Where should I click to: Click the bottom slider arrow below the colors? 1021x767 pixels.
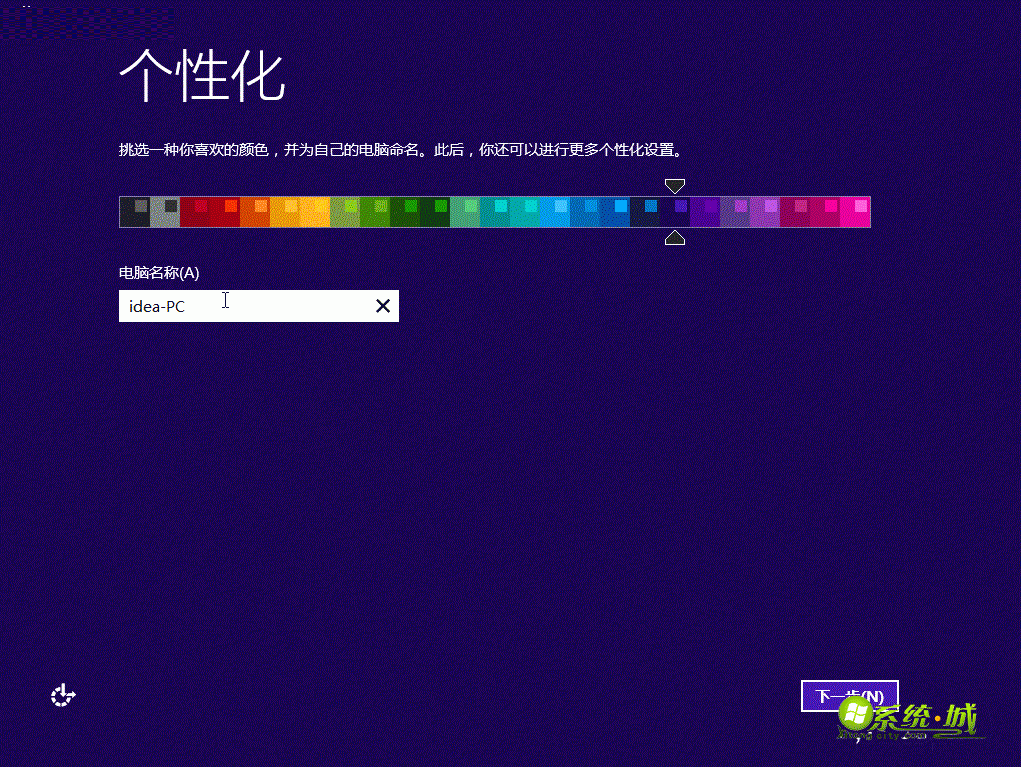point(674,238)
